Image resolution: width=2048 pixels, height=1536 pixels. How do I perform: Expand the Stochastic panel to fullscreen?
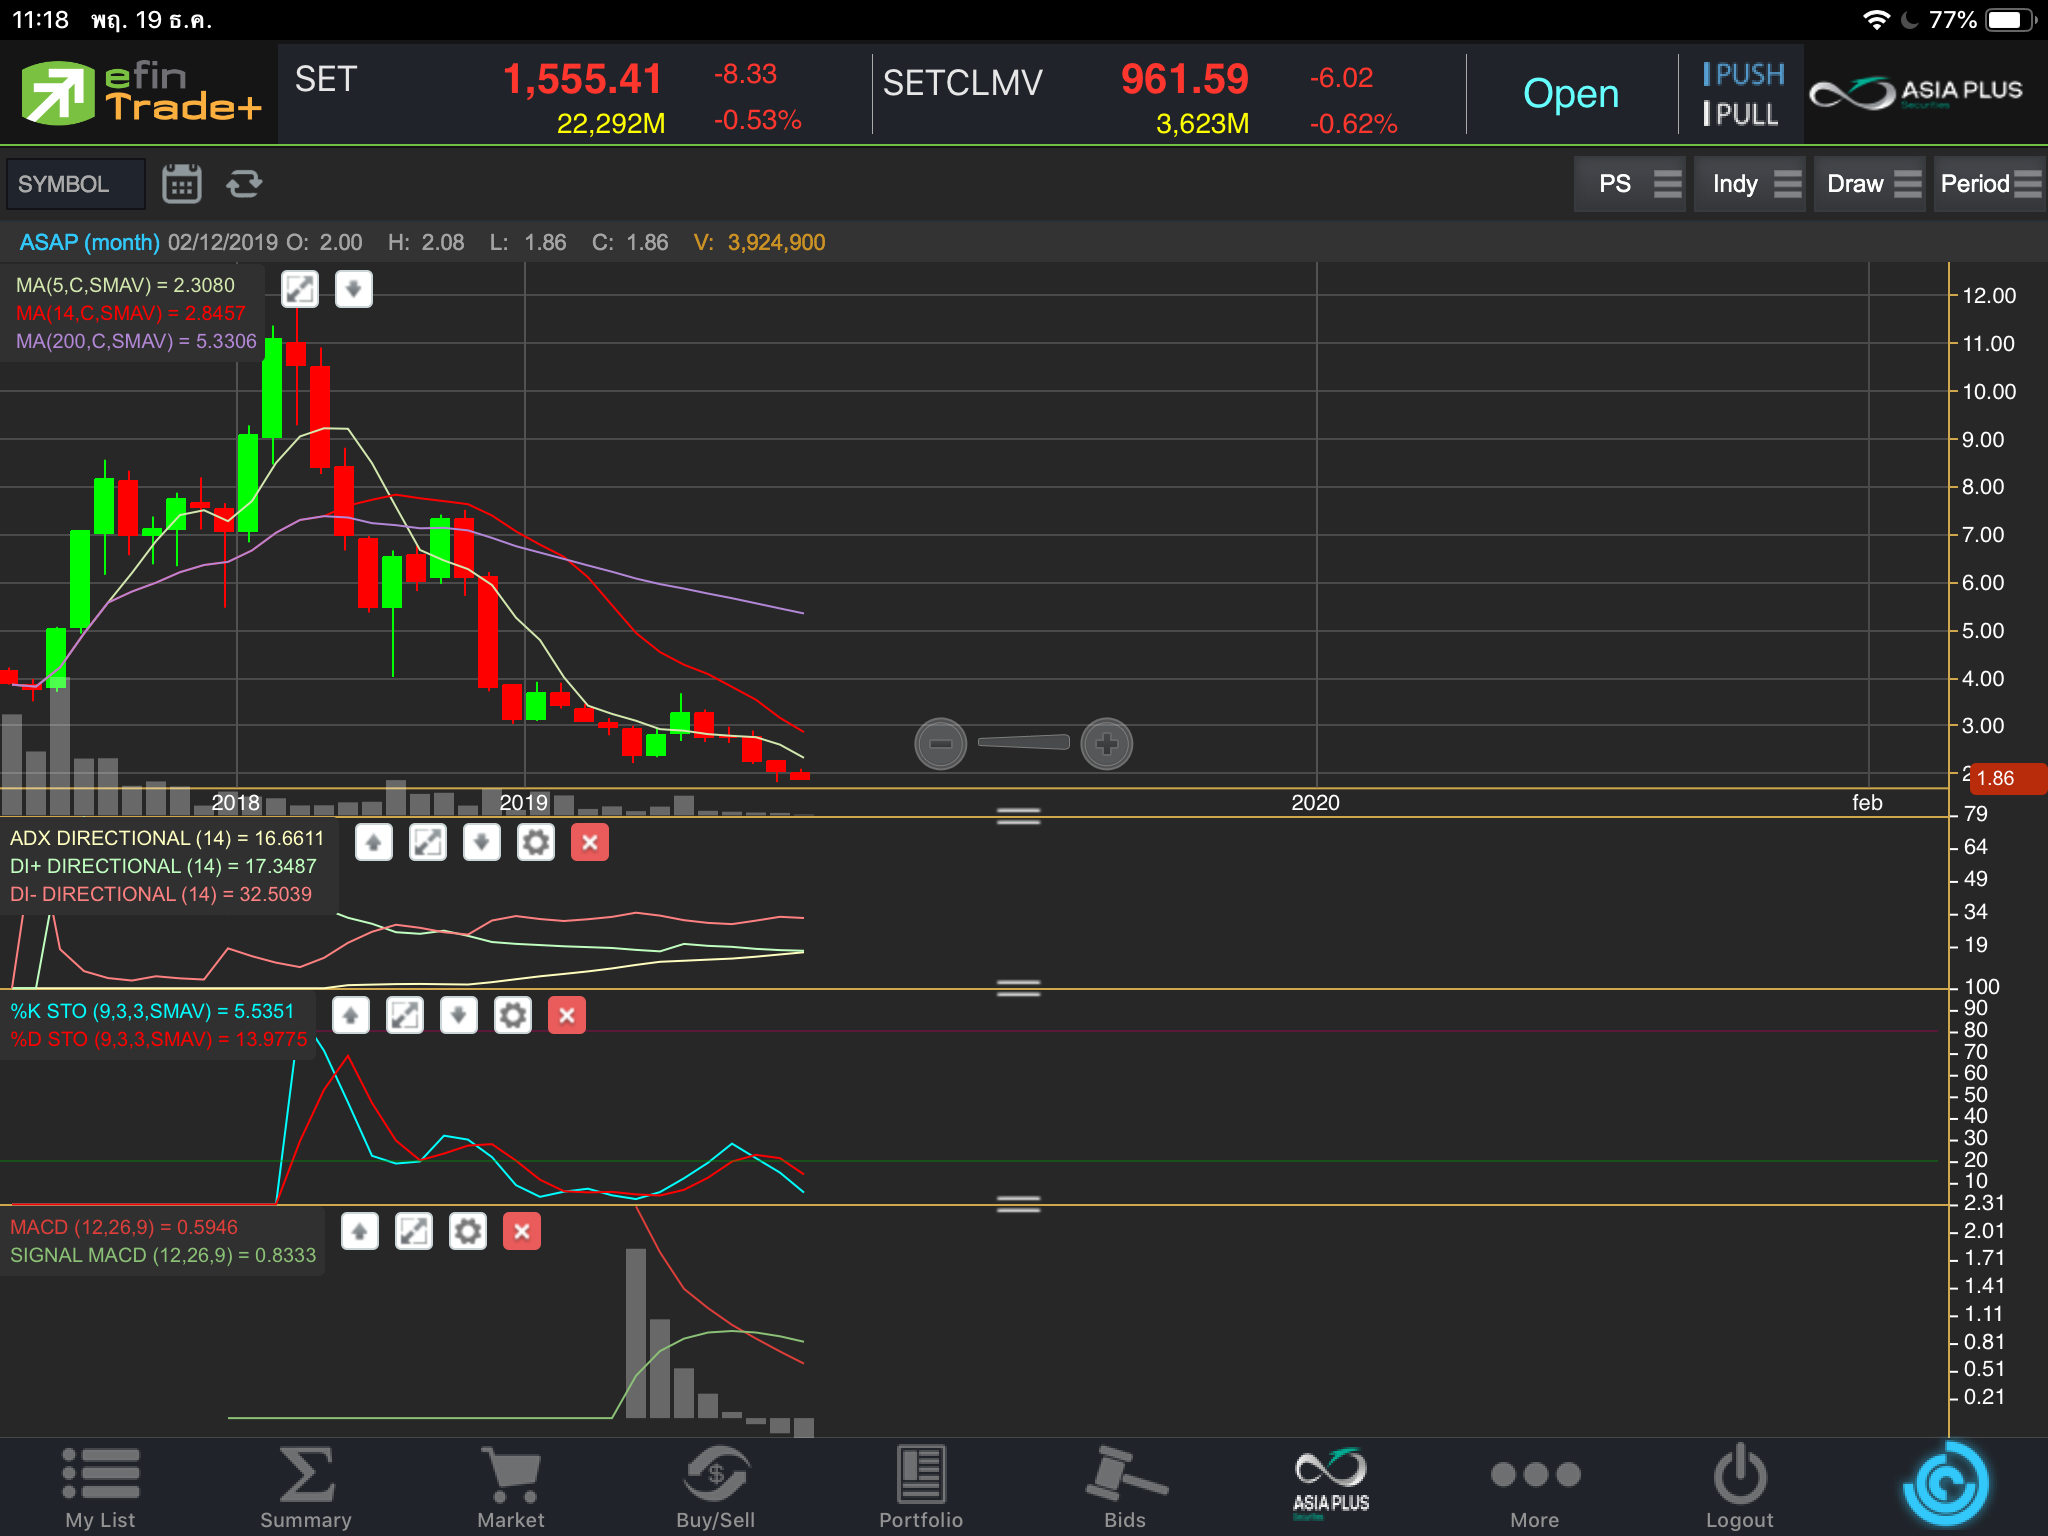pyautogui.click(x=405, y=1016)
